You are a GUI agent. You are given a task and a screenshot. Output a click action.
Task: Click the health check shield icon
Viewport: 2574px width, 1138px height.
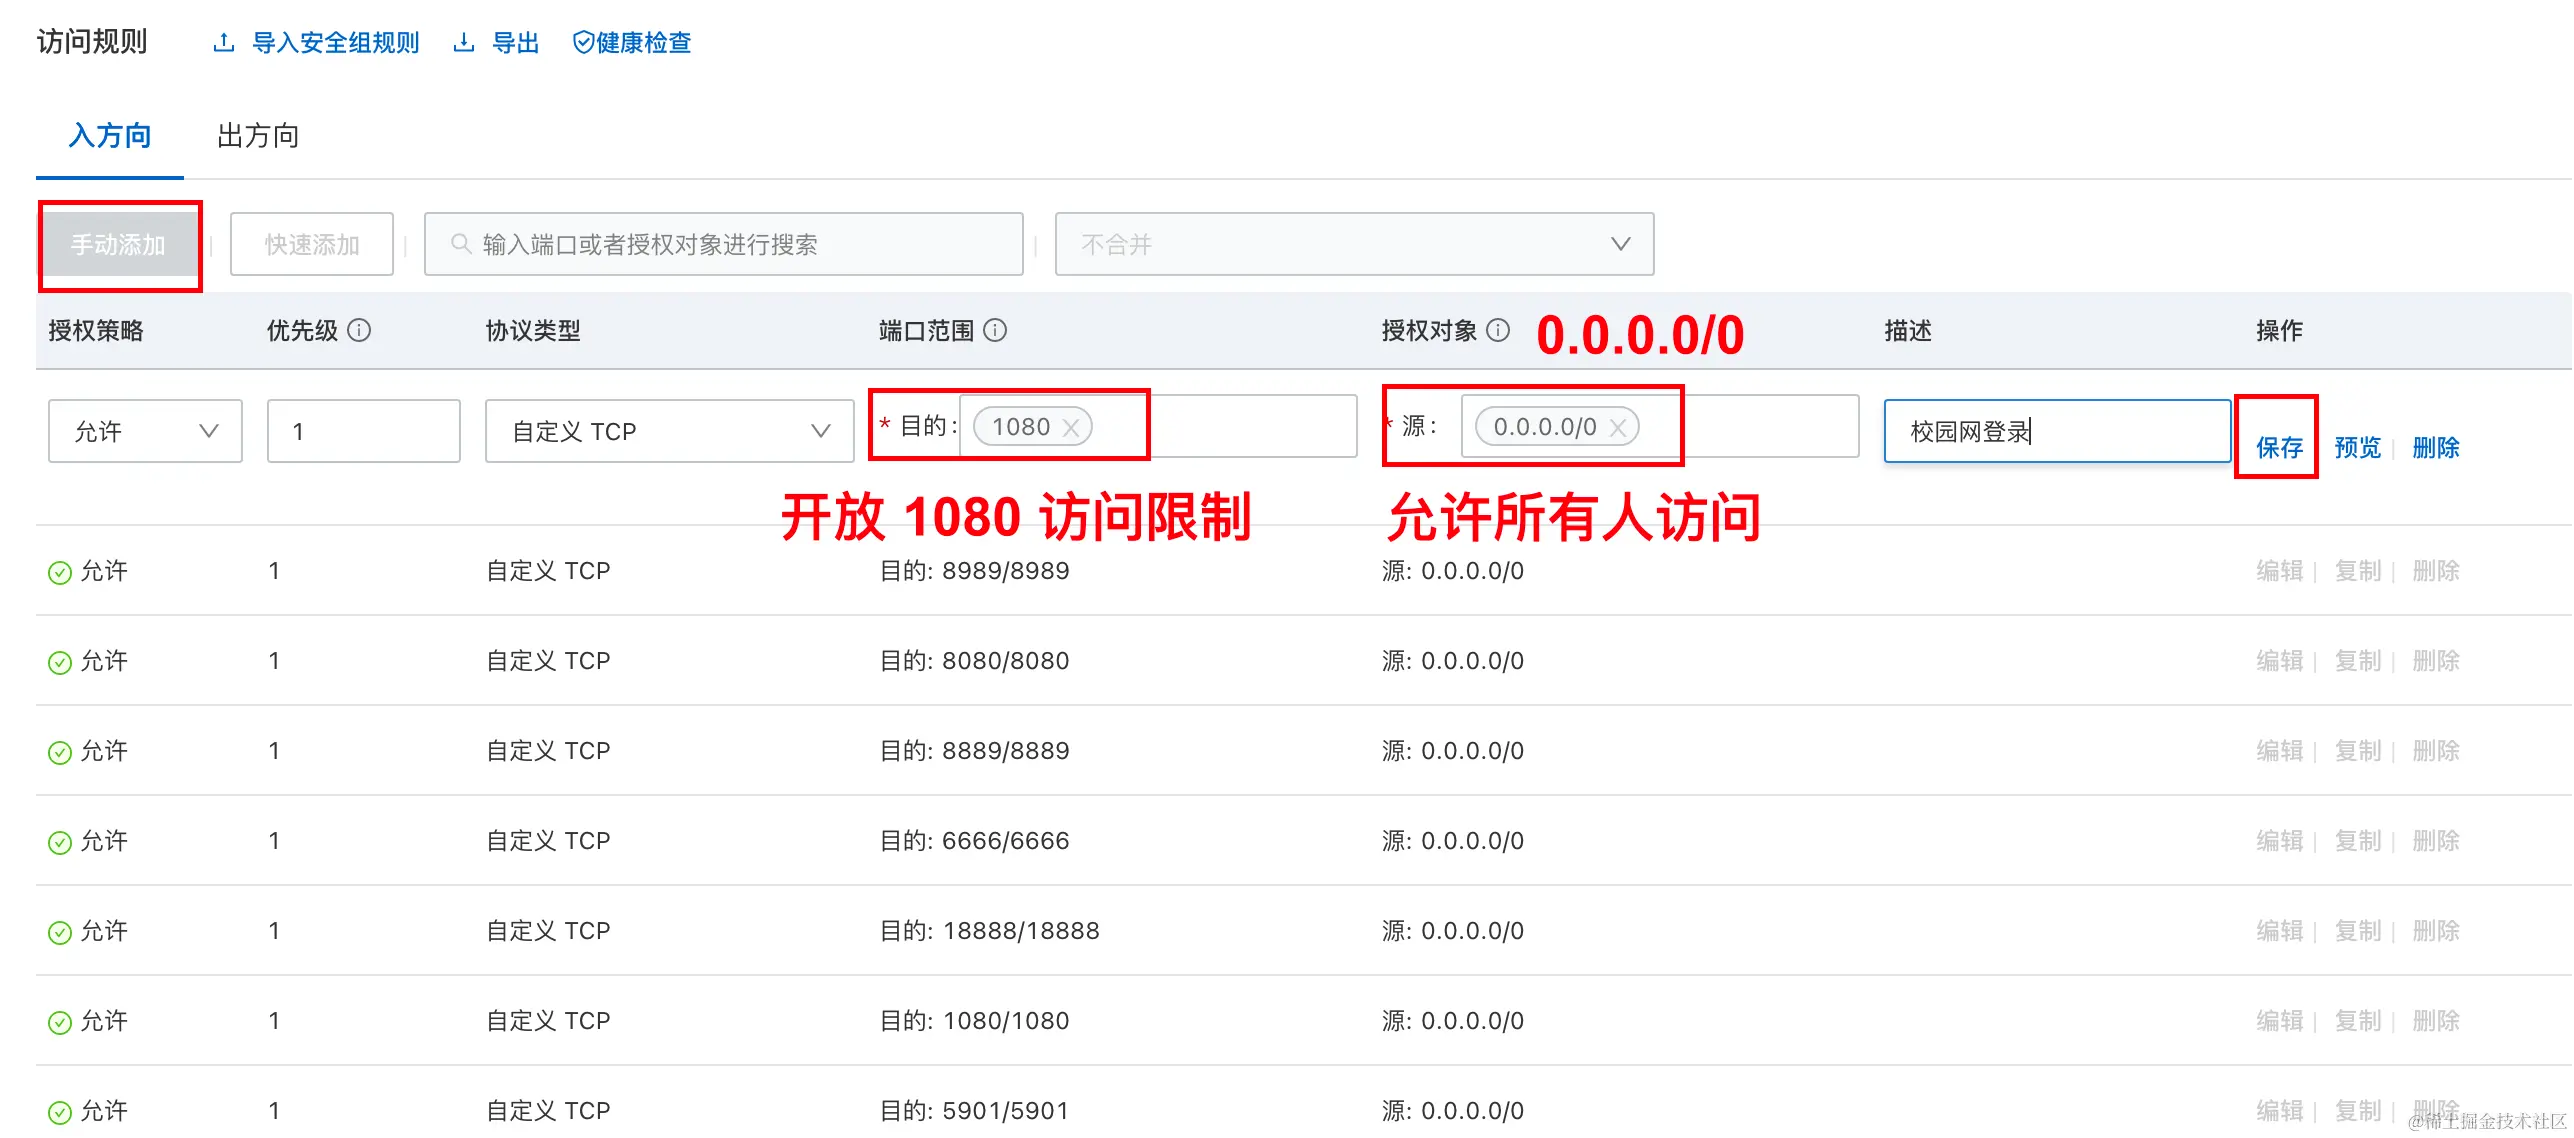pos(583,43)
